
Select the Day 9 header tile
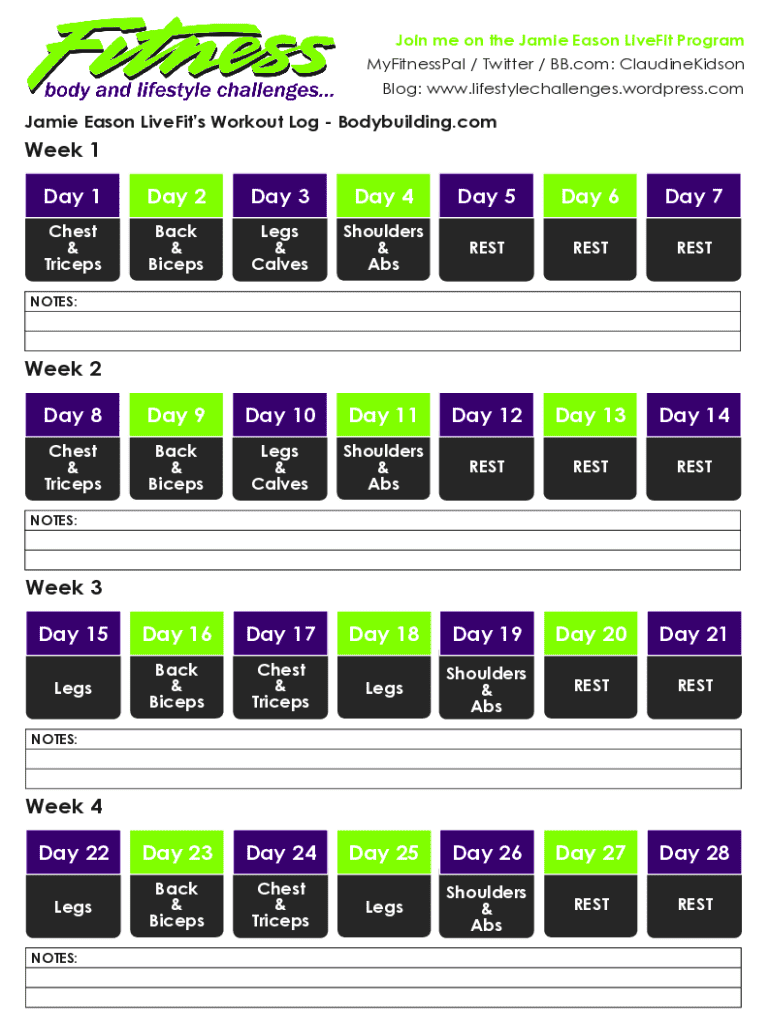tap(176, 415)
